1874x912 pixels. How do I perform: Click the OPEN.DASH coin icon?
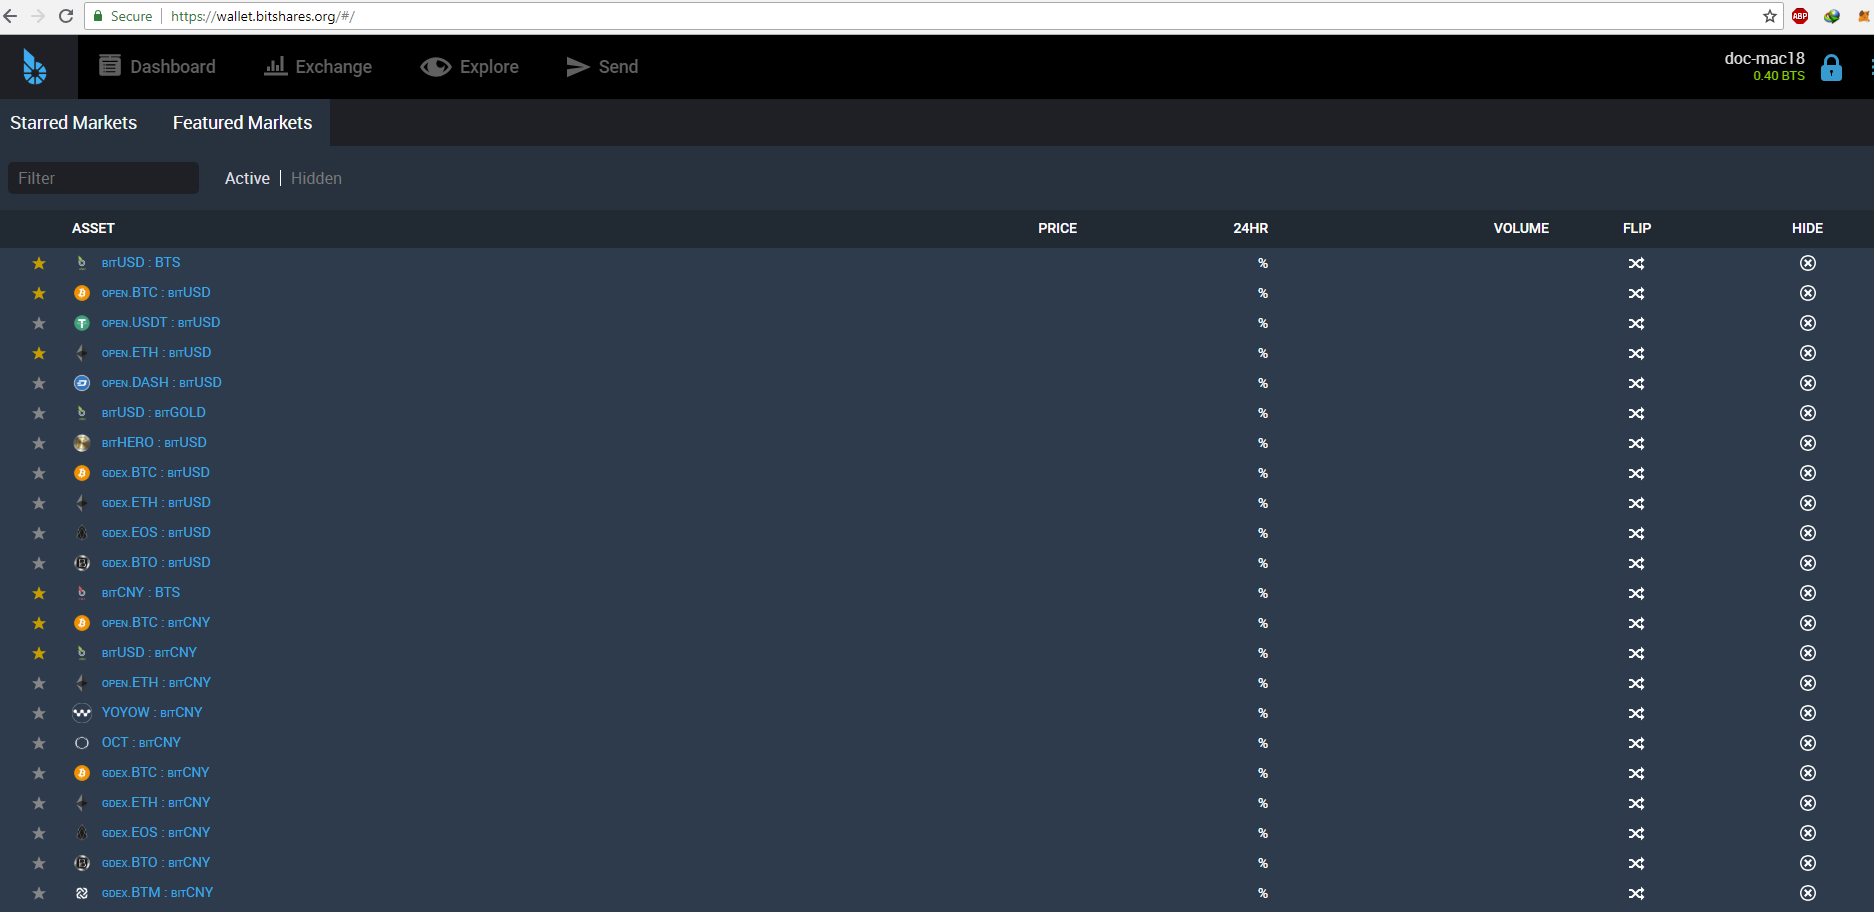82,383
